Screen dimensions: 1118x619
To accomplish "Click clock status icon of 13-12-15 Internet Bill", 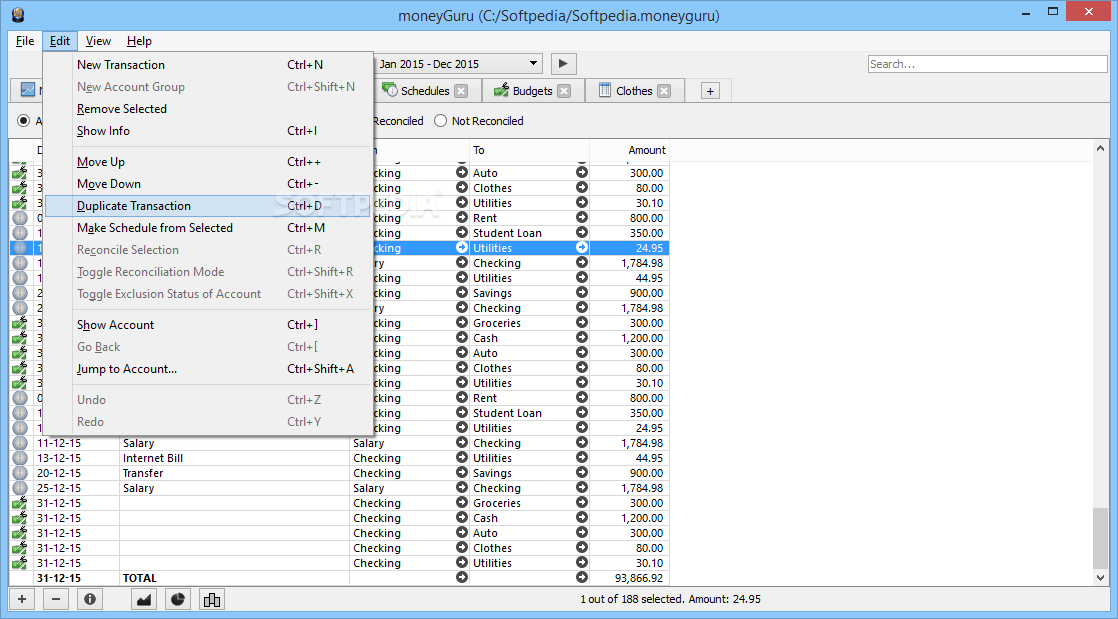I will pyautogui.click(x=20, y=458).
